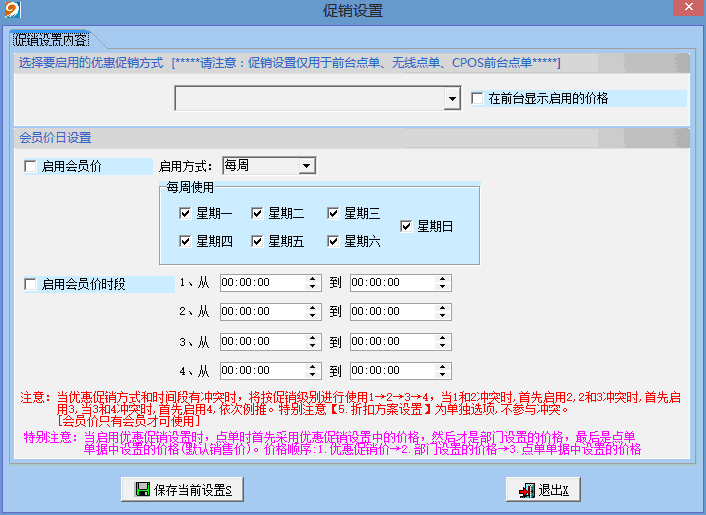Toggle the 星期六 checkbox
706x515 pixels.
tap(333, 241)
